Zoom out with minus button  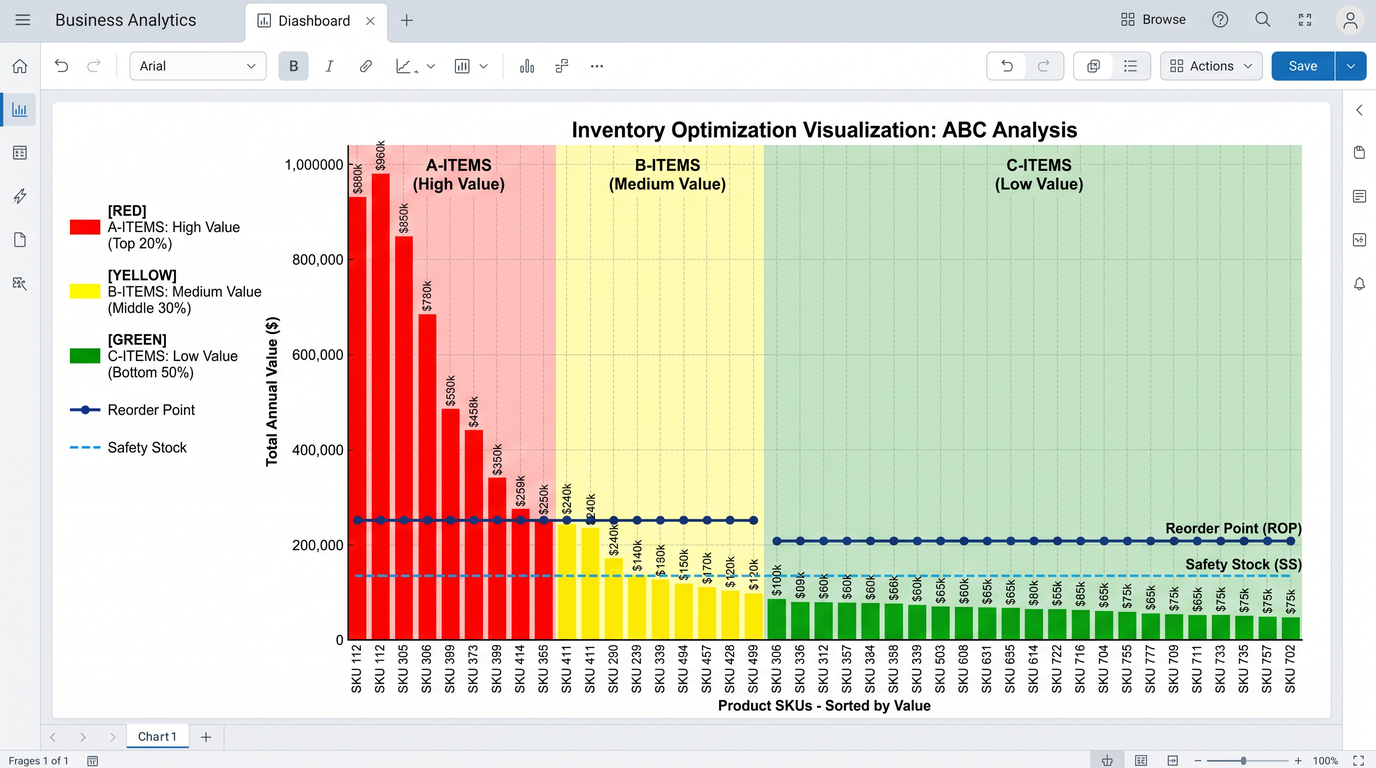[1198, 761]
